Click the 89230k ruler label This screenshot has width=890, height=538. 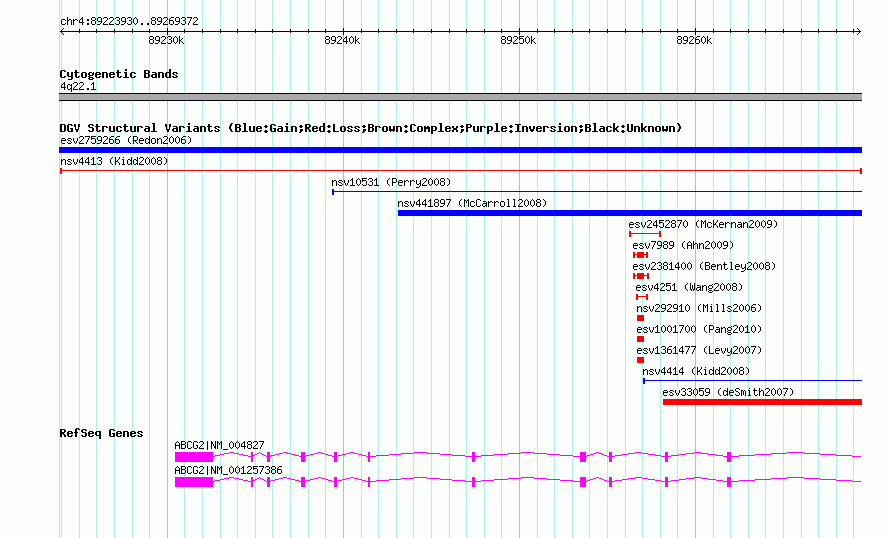[x=166, y=40]
